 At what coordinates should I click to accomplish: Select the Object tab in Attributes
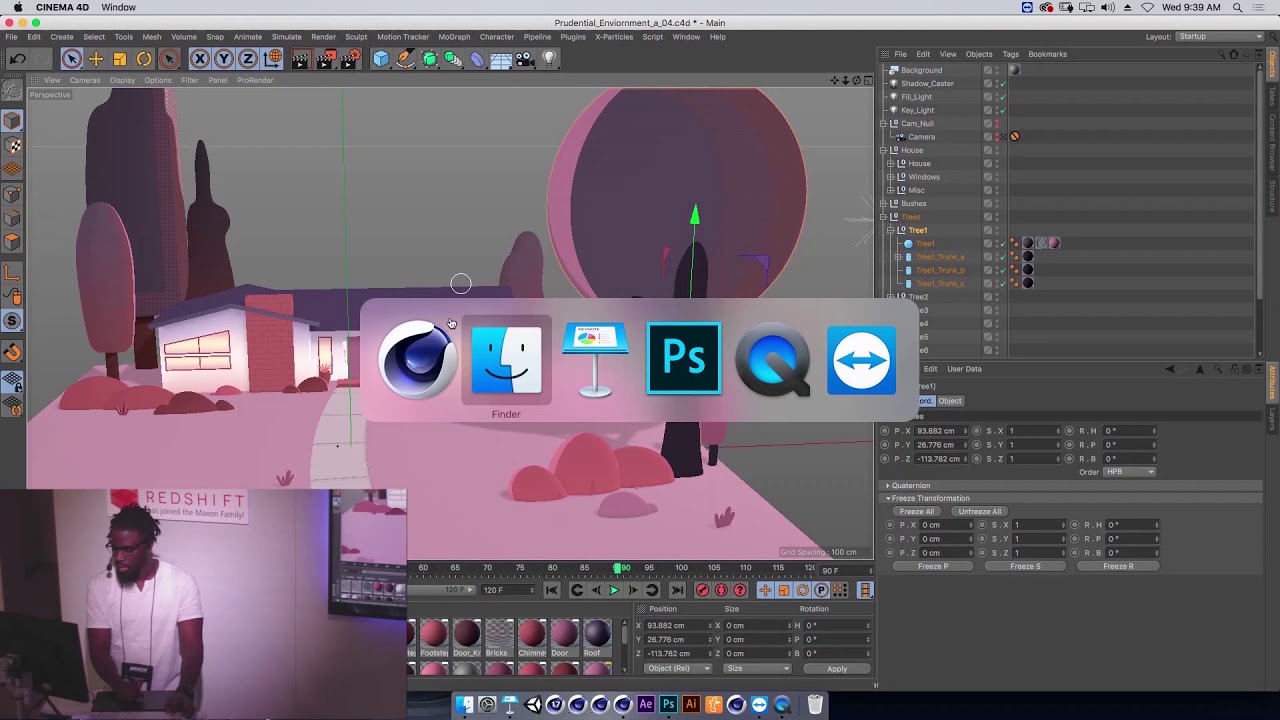(x=950, y=401)
